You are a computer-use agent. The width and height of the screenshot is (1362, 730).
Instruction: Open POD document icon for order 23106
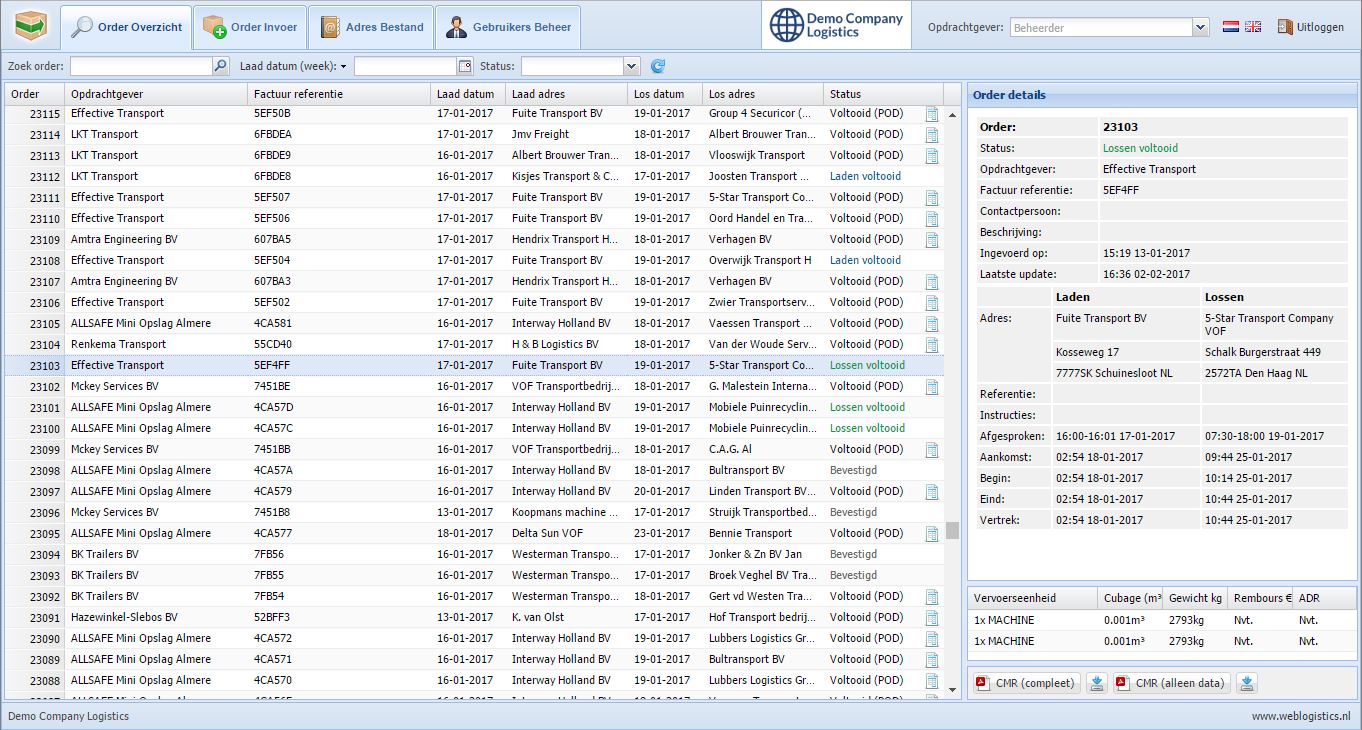pos(932,303)
